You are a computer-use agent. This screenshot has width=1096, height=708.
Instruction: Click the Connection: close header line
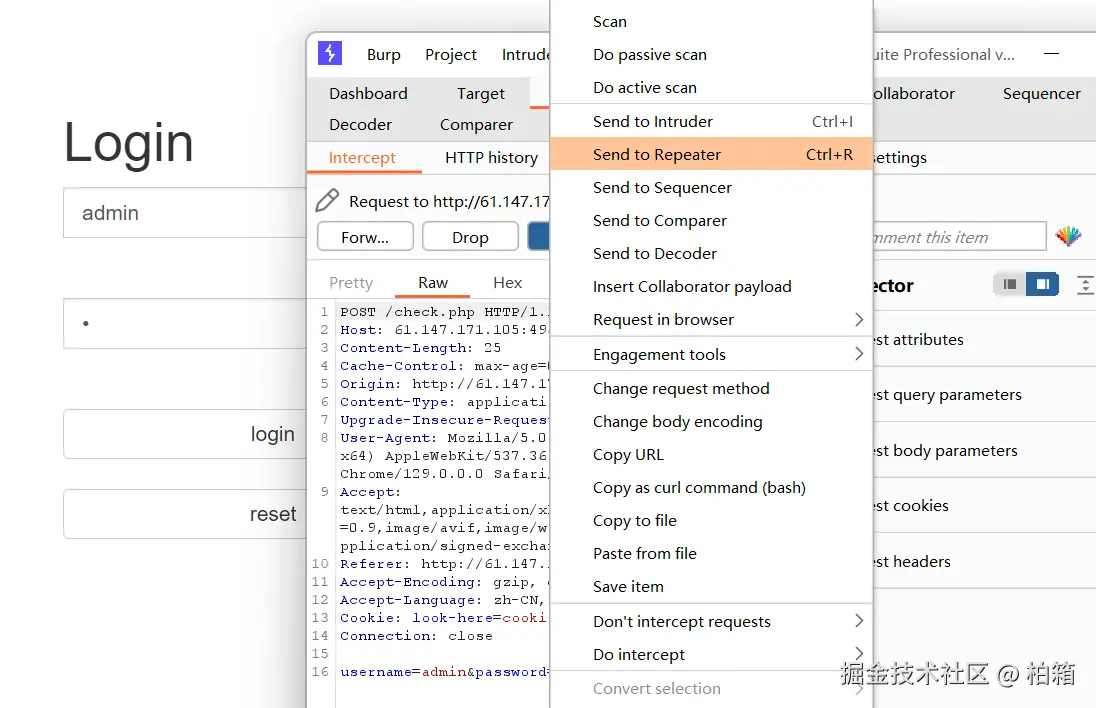point(416,636)
